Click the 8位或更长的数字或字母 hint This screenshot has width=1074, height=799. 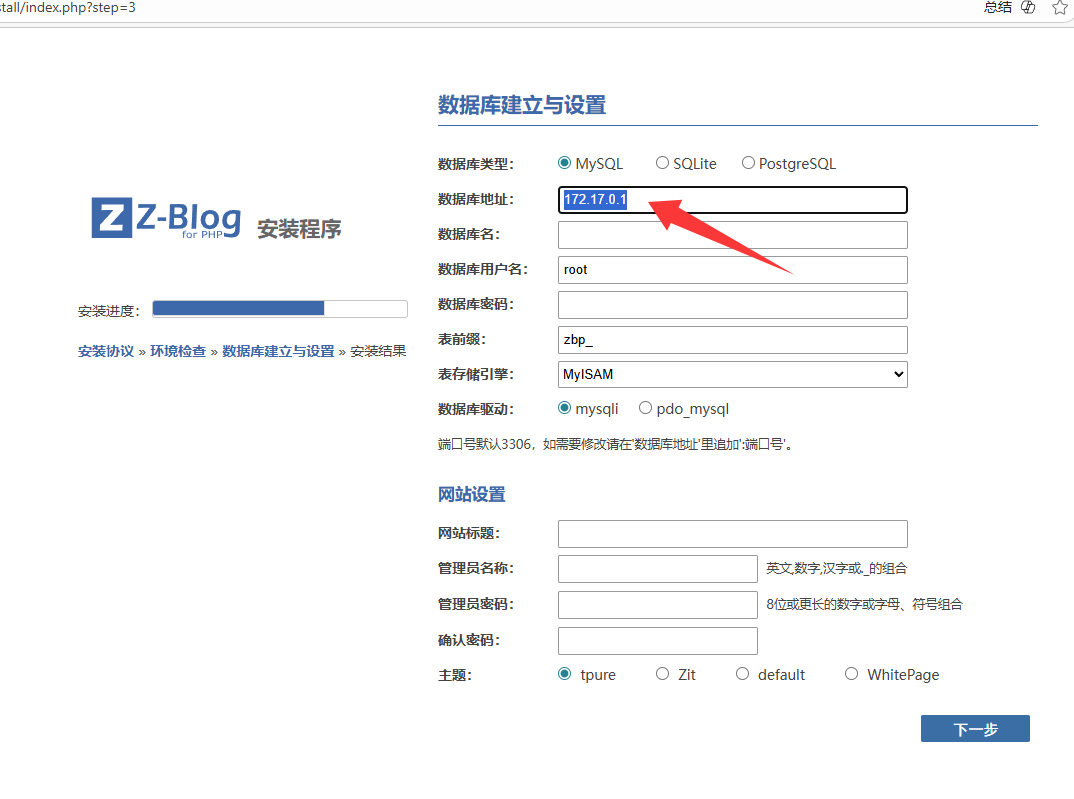click(x=864, y=605)
